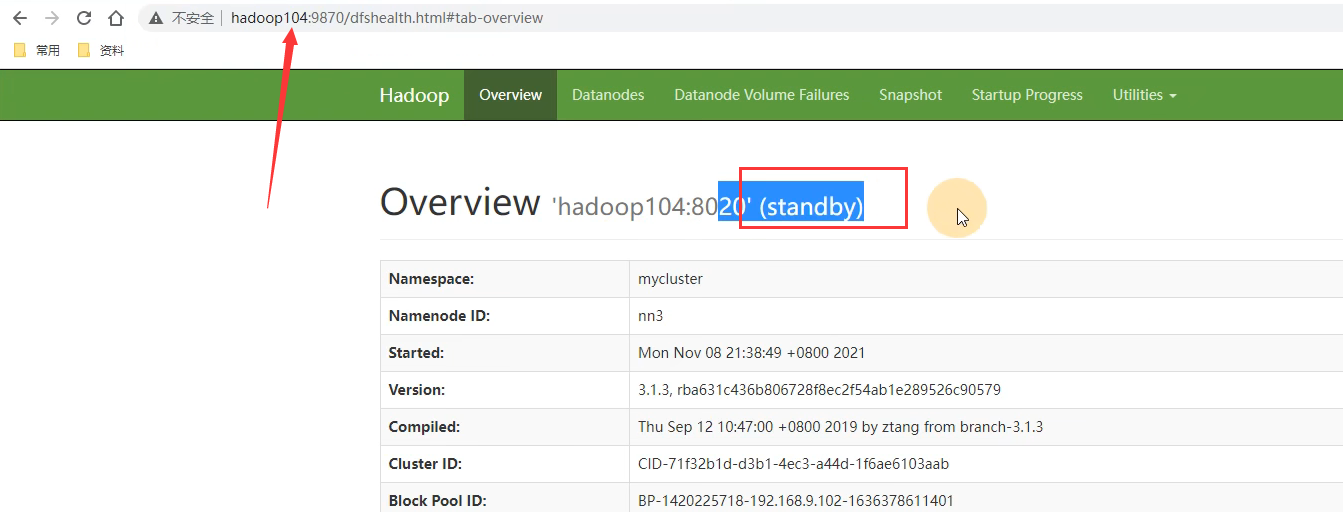Screen dimensions: 1343x512
Task: Open the 常用 bookmarks folder
Action: tap(37, 50)
